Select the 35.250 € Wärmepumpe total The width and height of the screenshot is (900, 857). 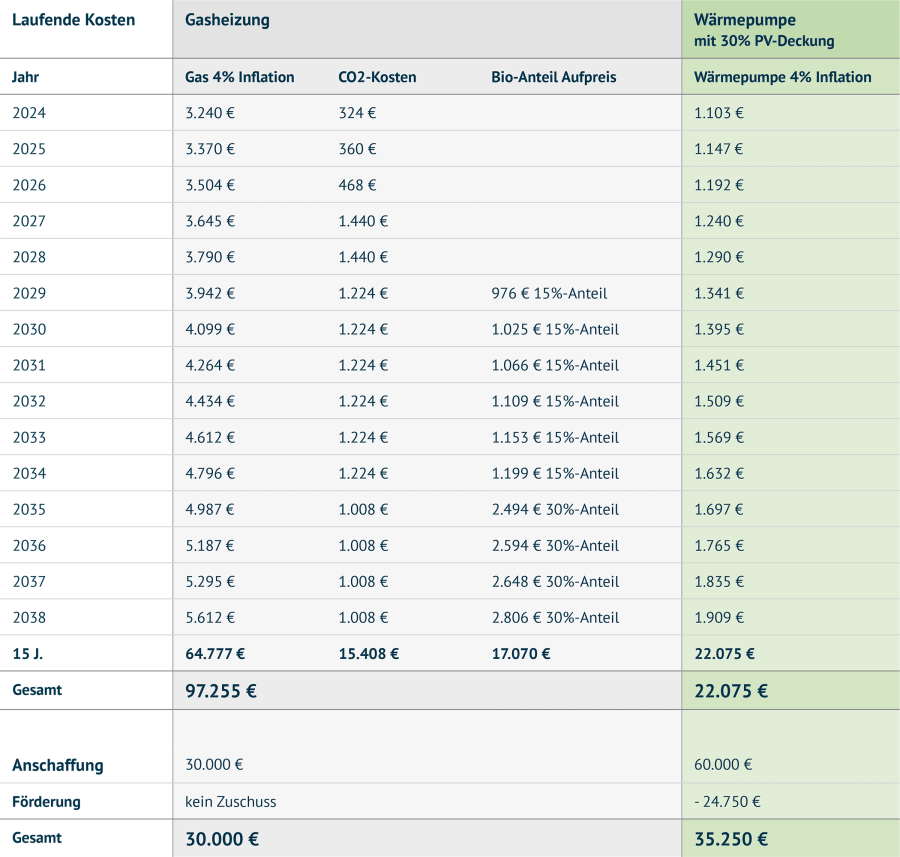pos(731,838)
